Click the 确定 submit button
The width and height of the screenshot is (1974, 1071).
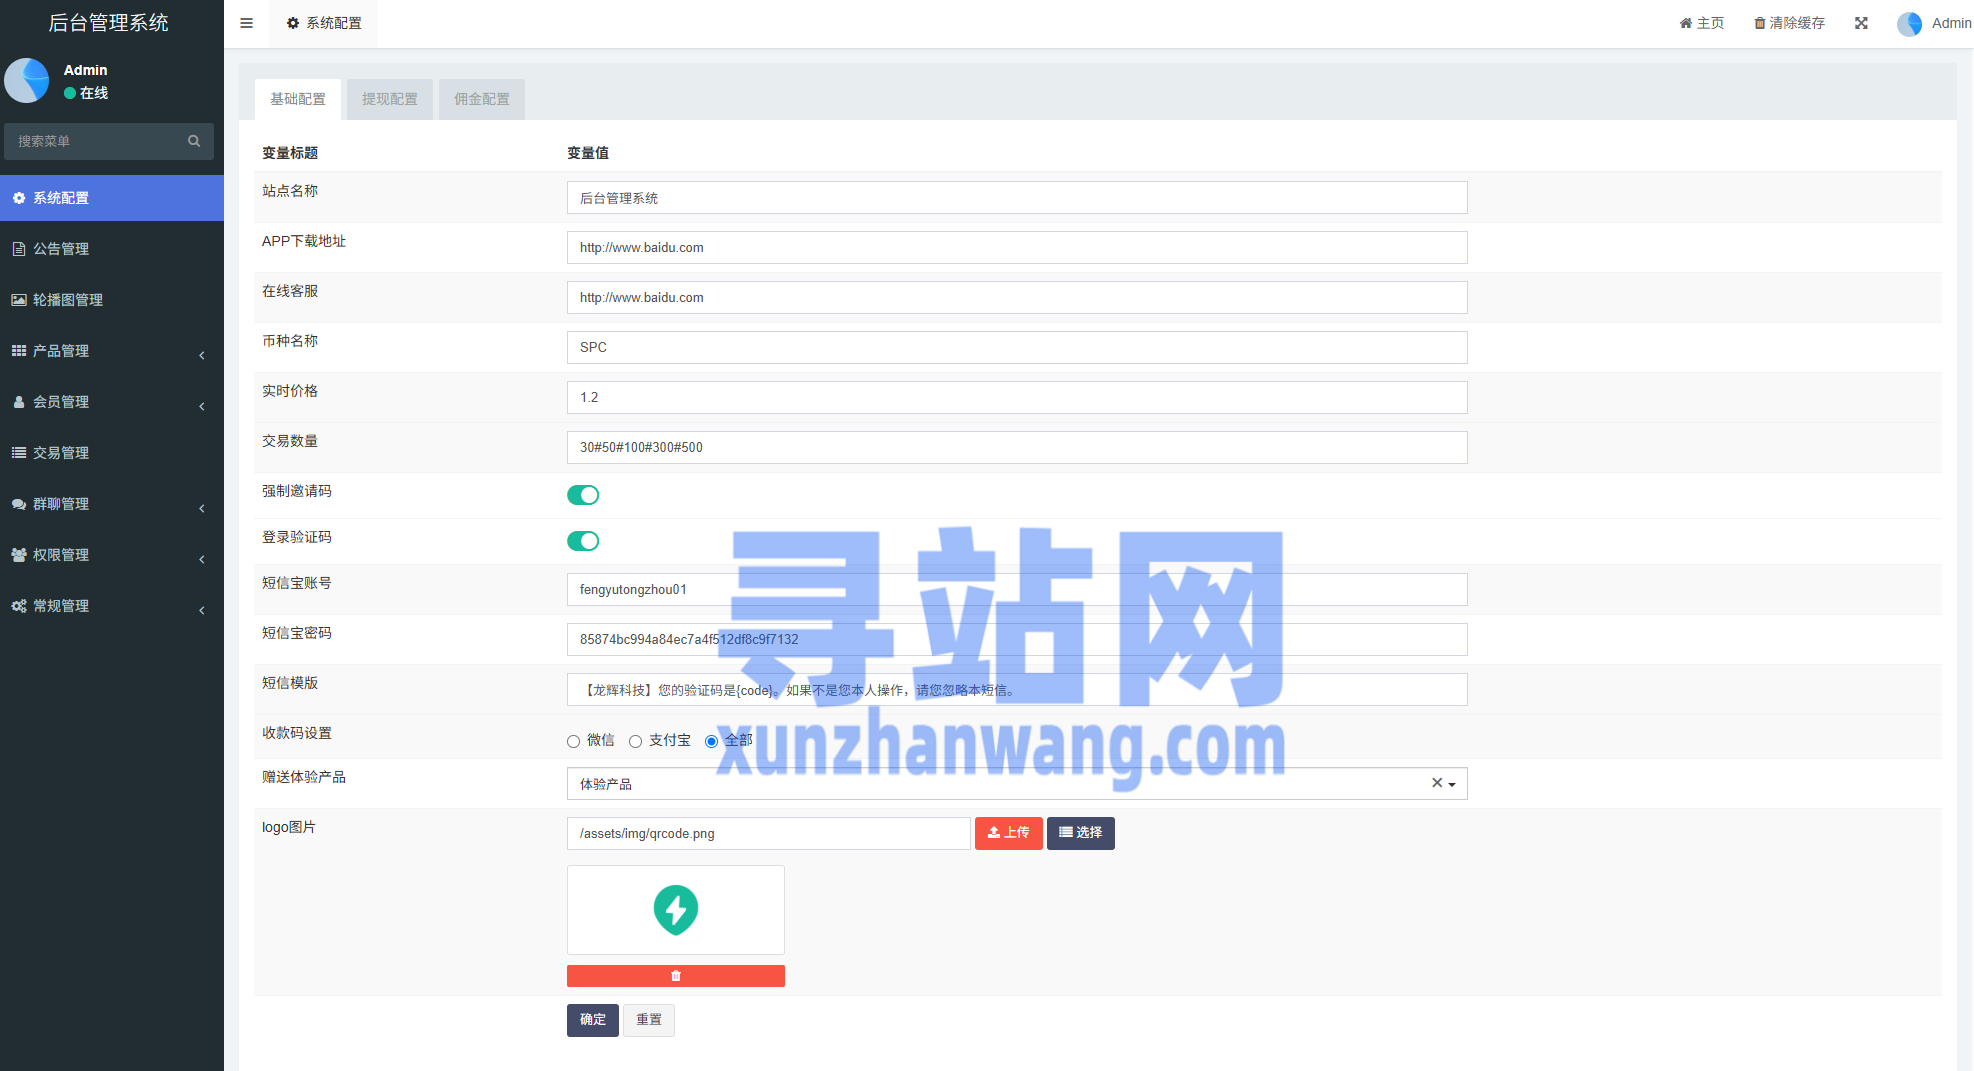pyautogui.click(x=592, y=1020)
